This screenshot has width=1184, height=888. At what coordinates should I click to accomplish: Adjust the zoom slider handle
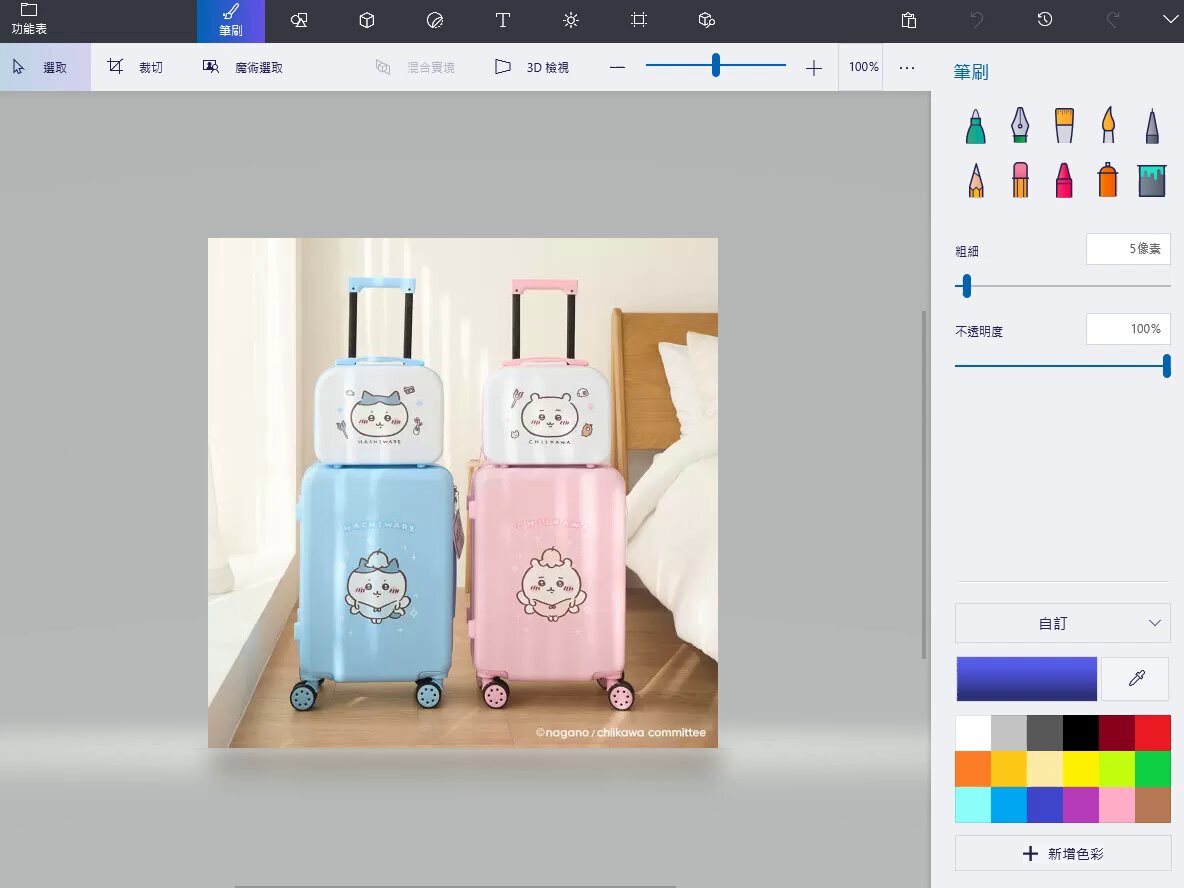tap(716, 66)
